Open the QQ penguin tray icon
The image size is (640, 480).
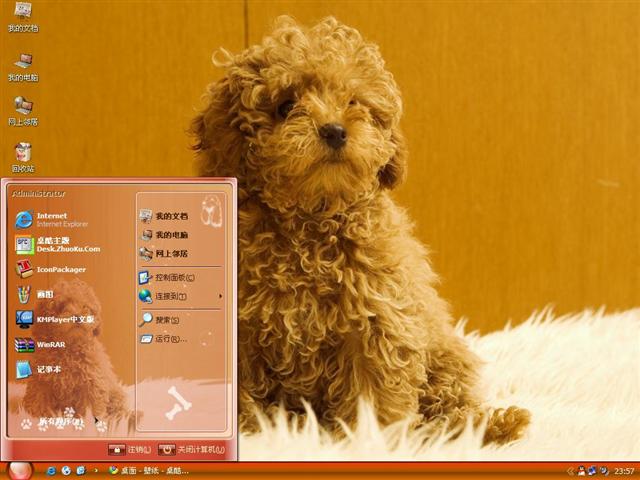[581, 471]
